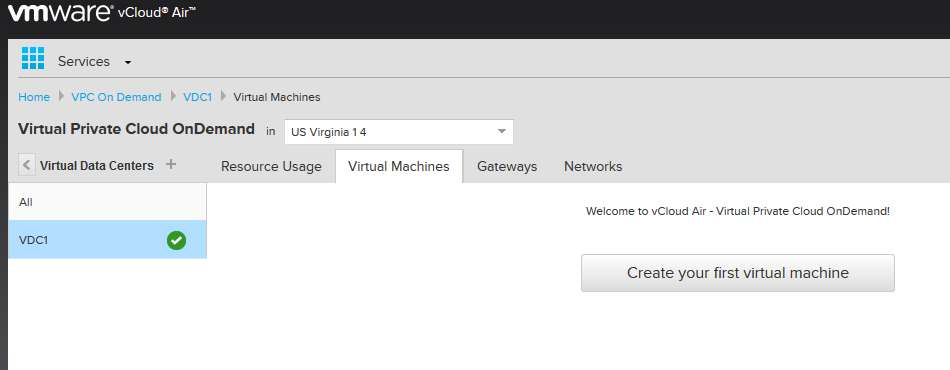
Task: Open the US Virginia 1 4 region dropdown
Action: coord(399,132)
